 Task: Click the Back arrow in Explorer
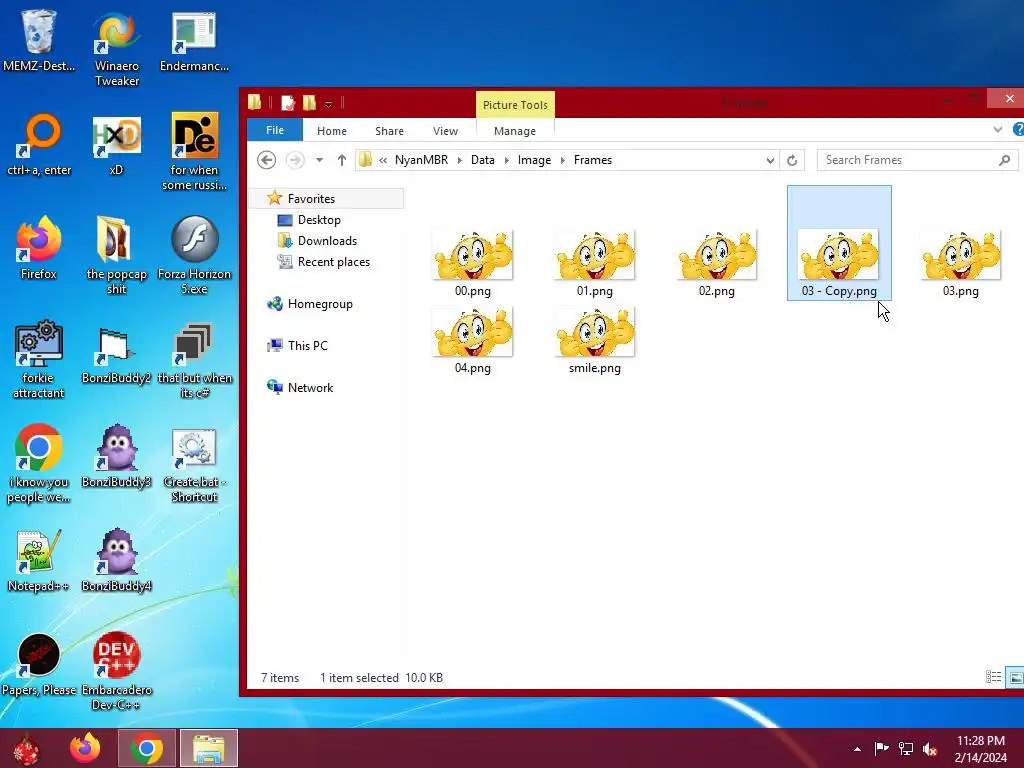pyautogui.click(x=266, y=160)
